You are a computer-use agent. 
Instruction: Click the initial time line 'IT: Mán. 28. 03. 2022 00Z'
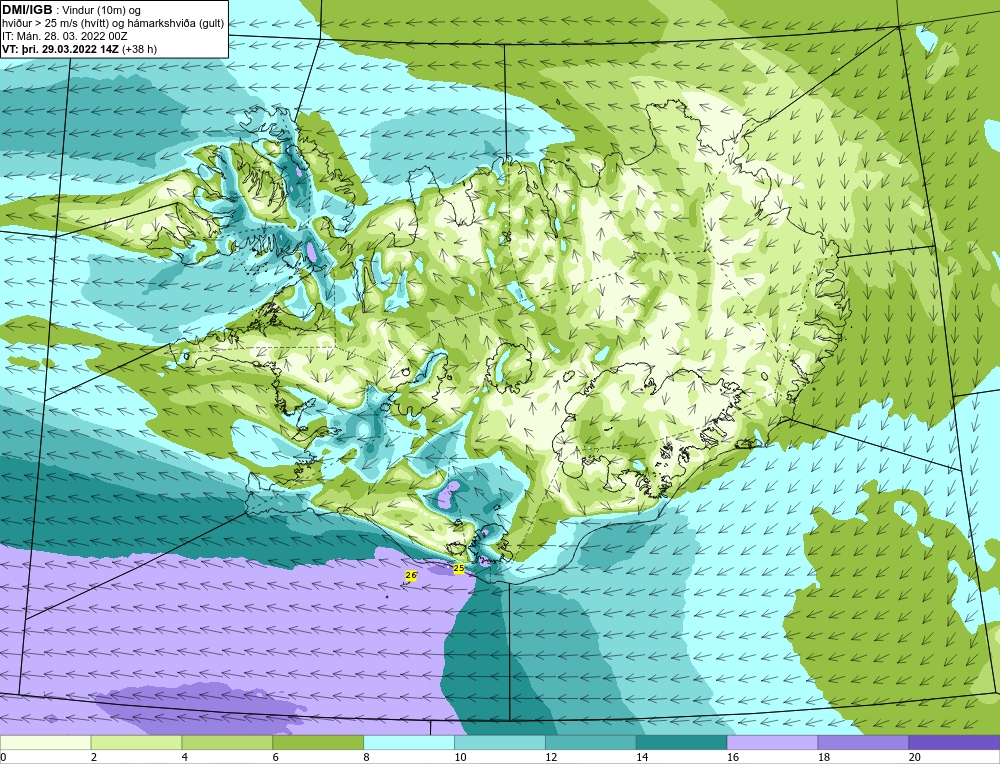[x=64, y=36]
